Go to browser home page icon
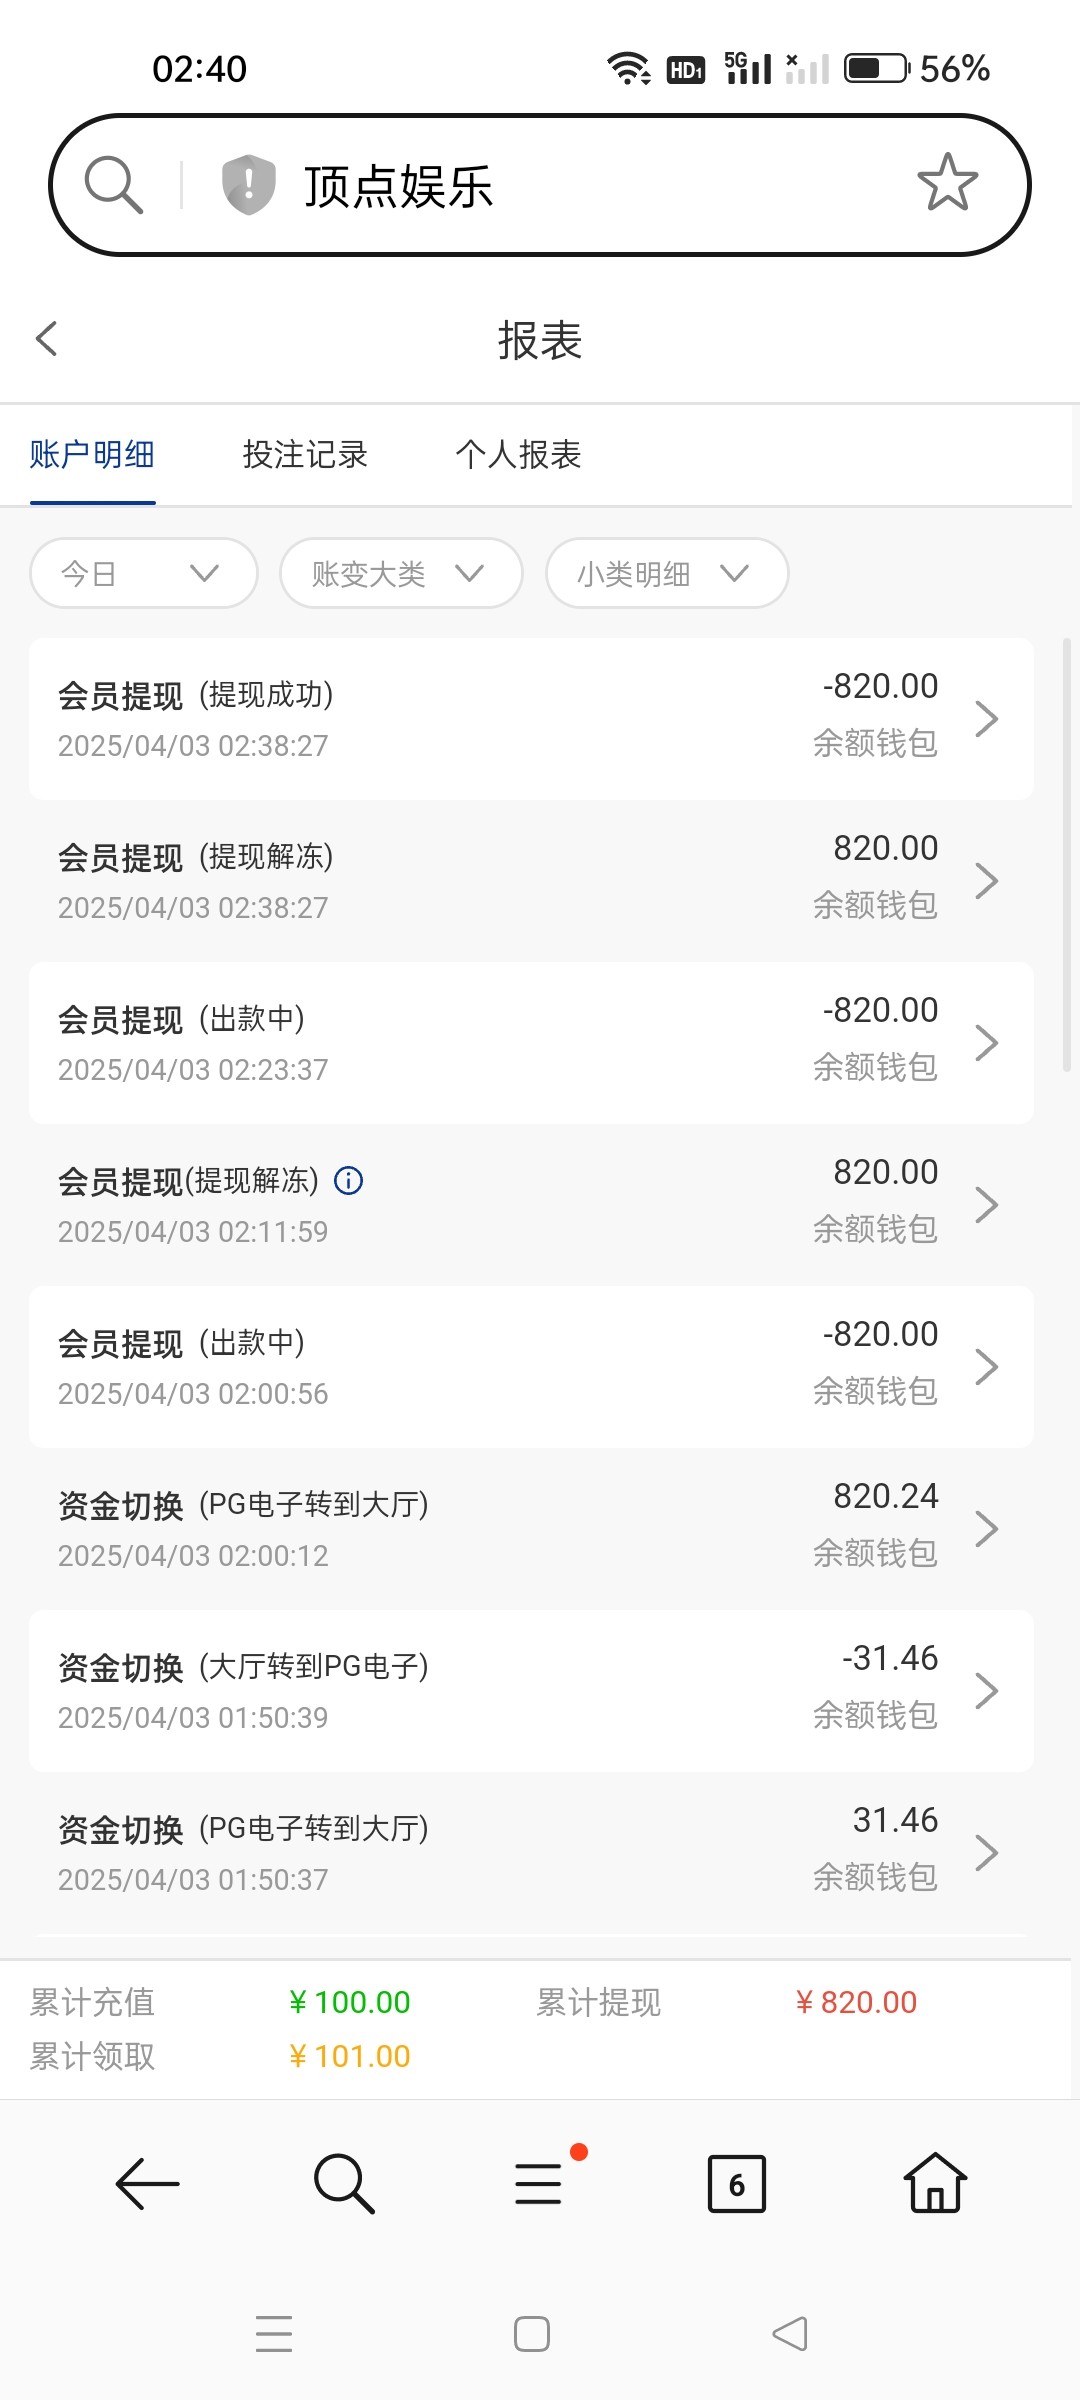This screenshot has height=2400, width=1080. pyautogui.click(x=935, y=2183)
